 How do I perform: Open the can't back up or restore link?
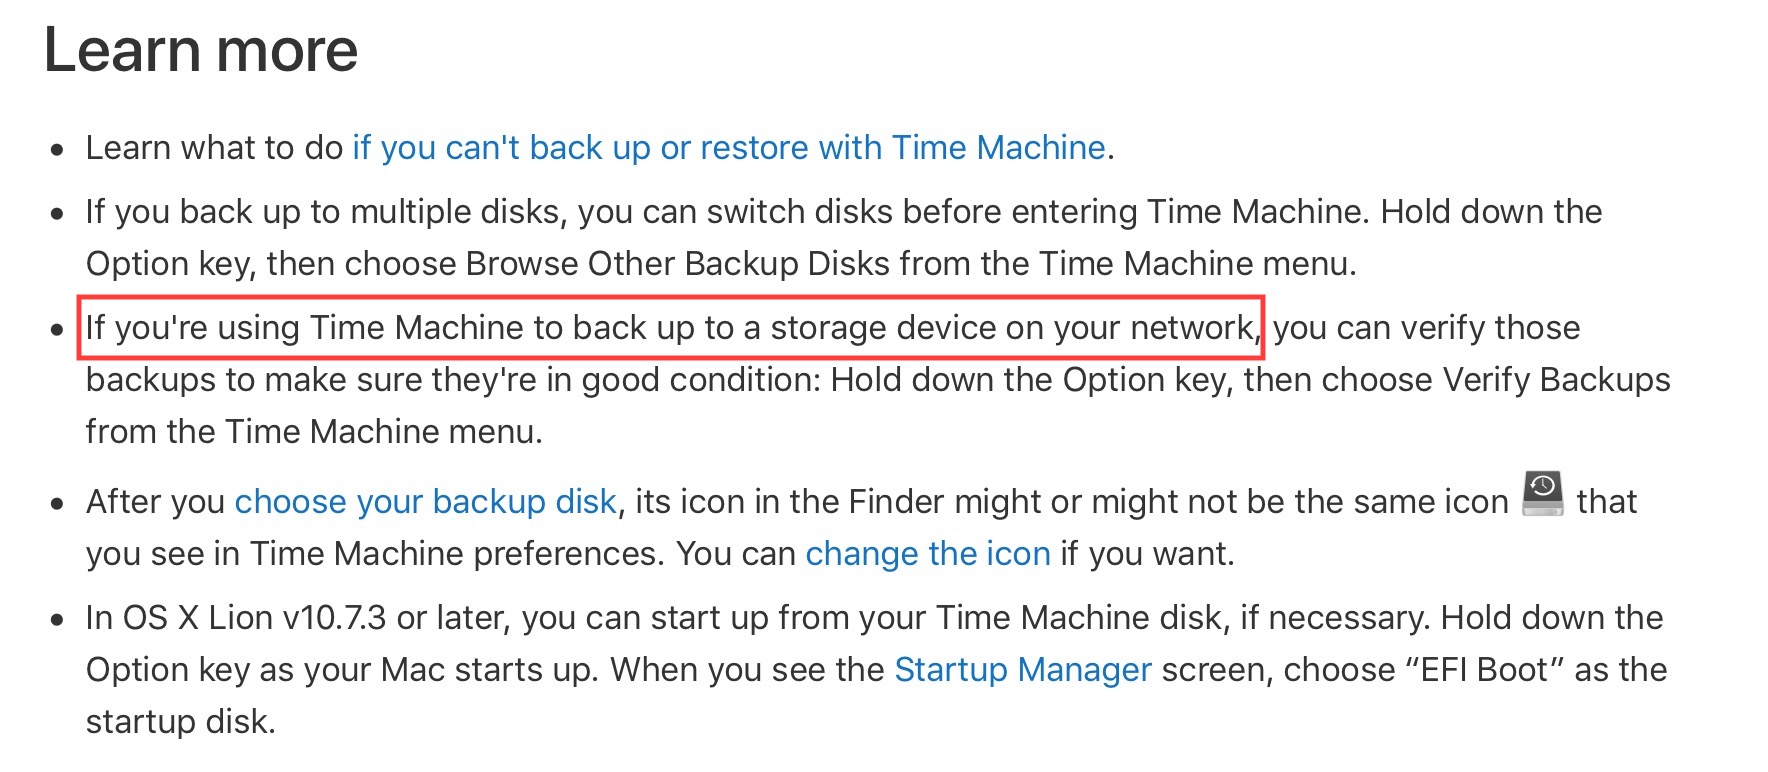point(728,148)
